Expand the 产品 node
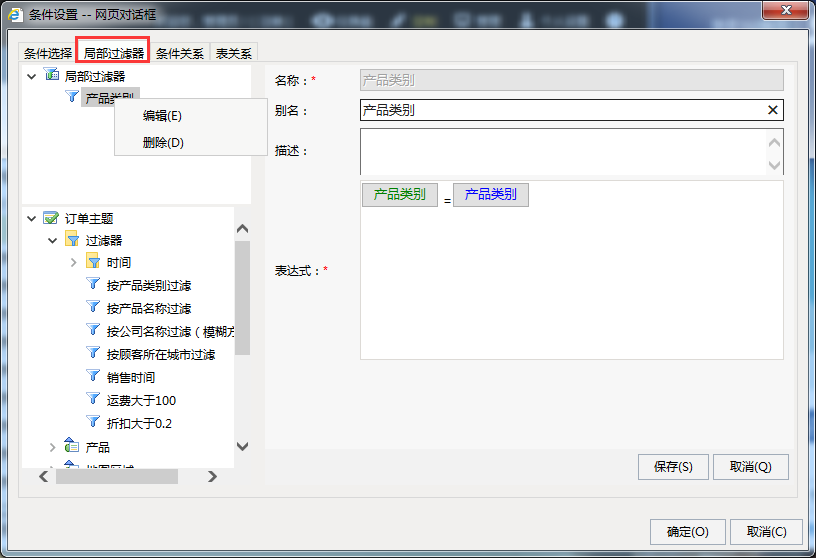816x558 pixels. coord(53,447)
